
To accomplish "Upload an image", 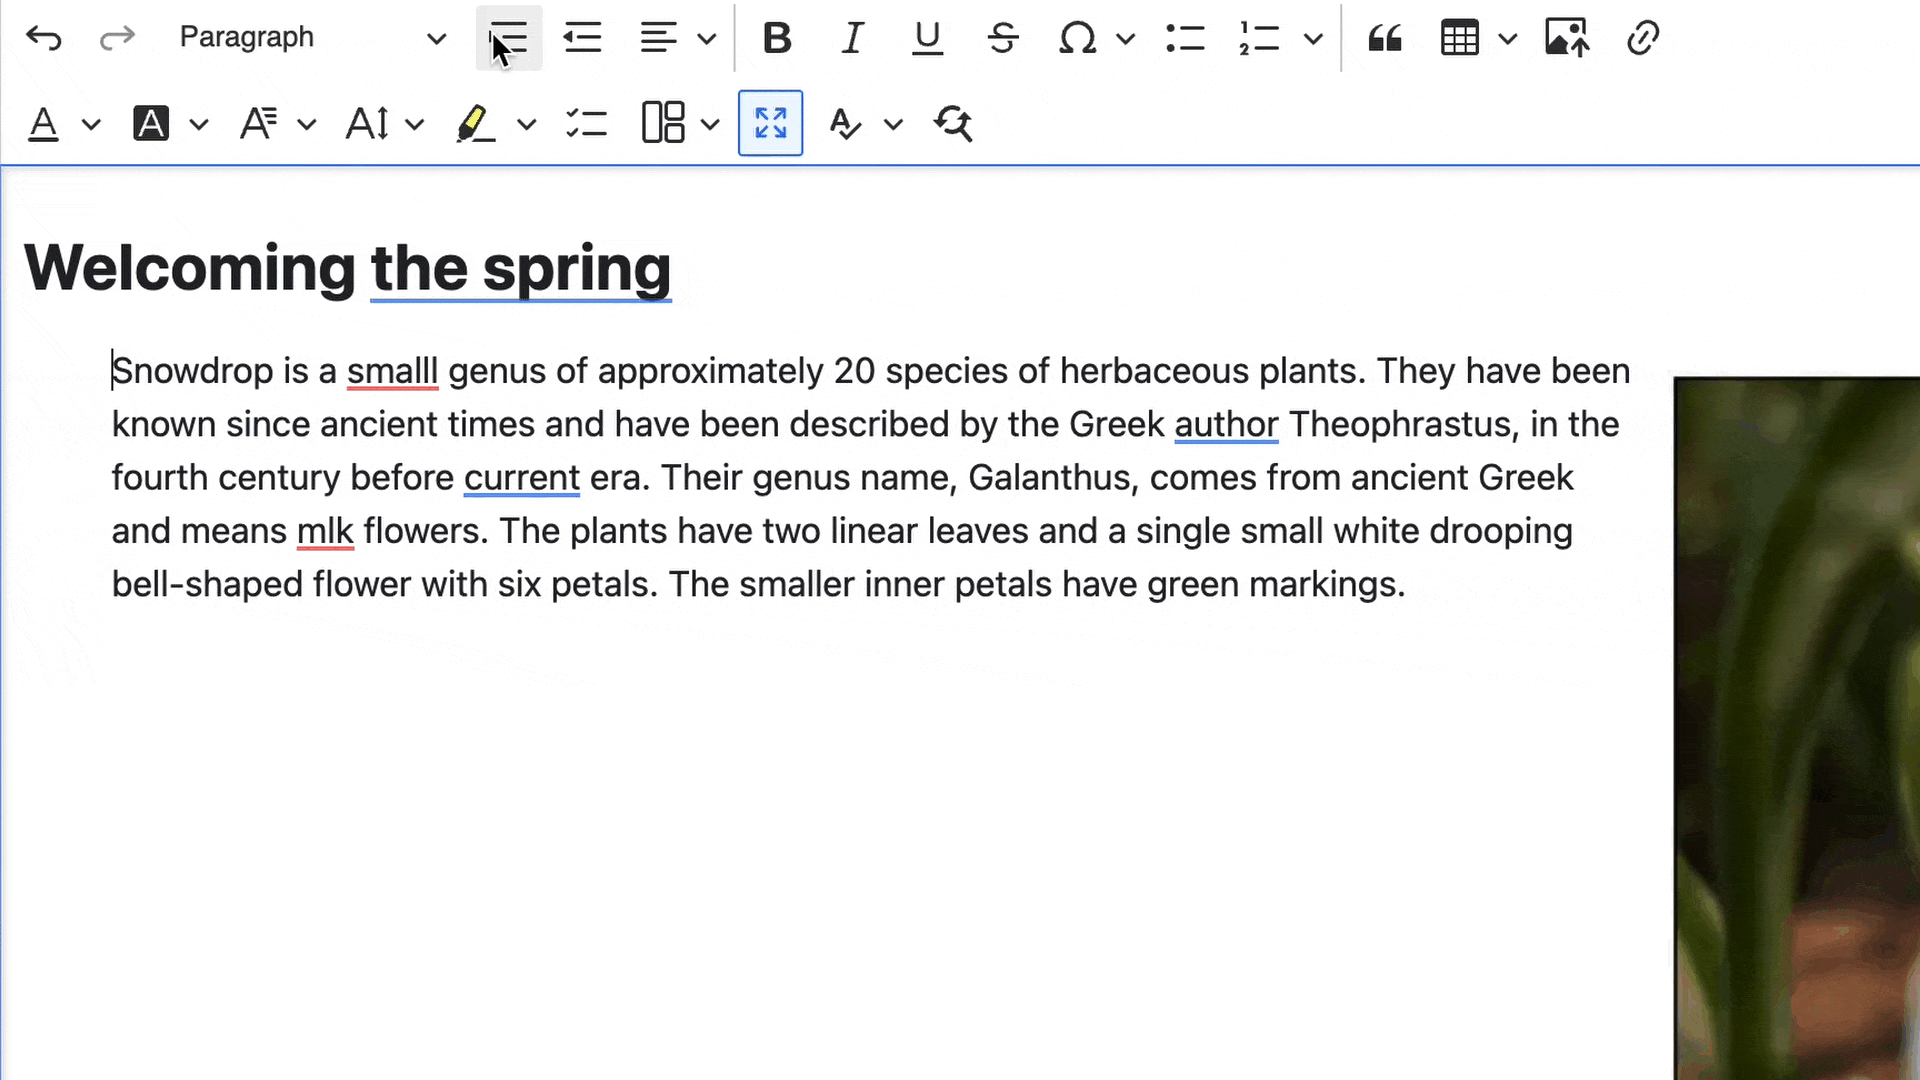I will [x=1567, y=38].
